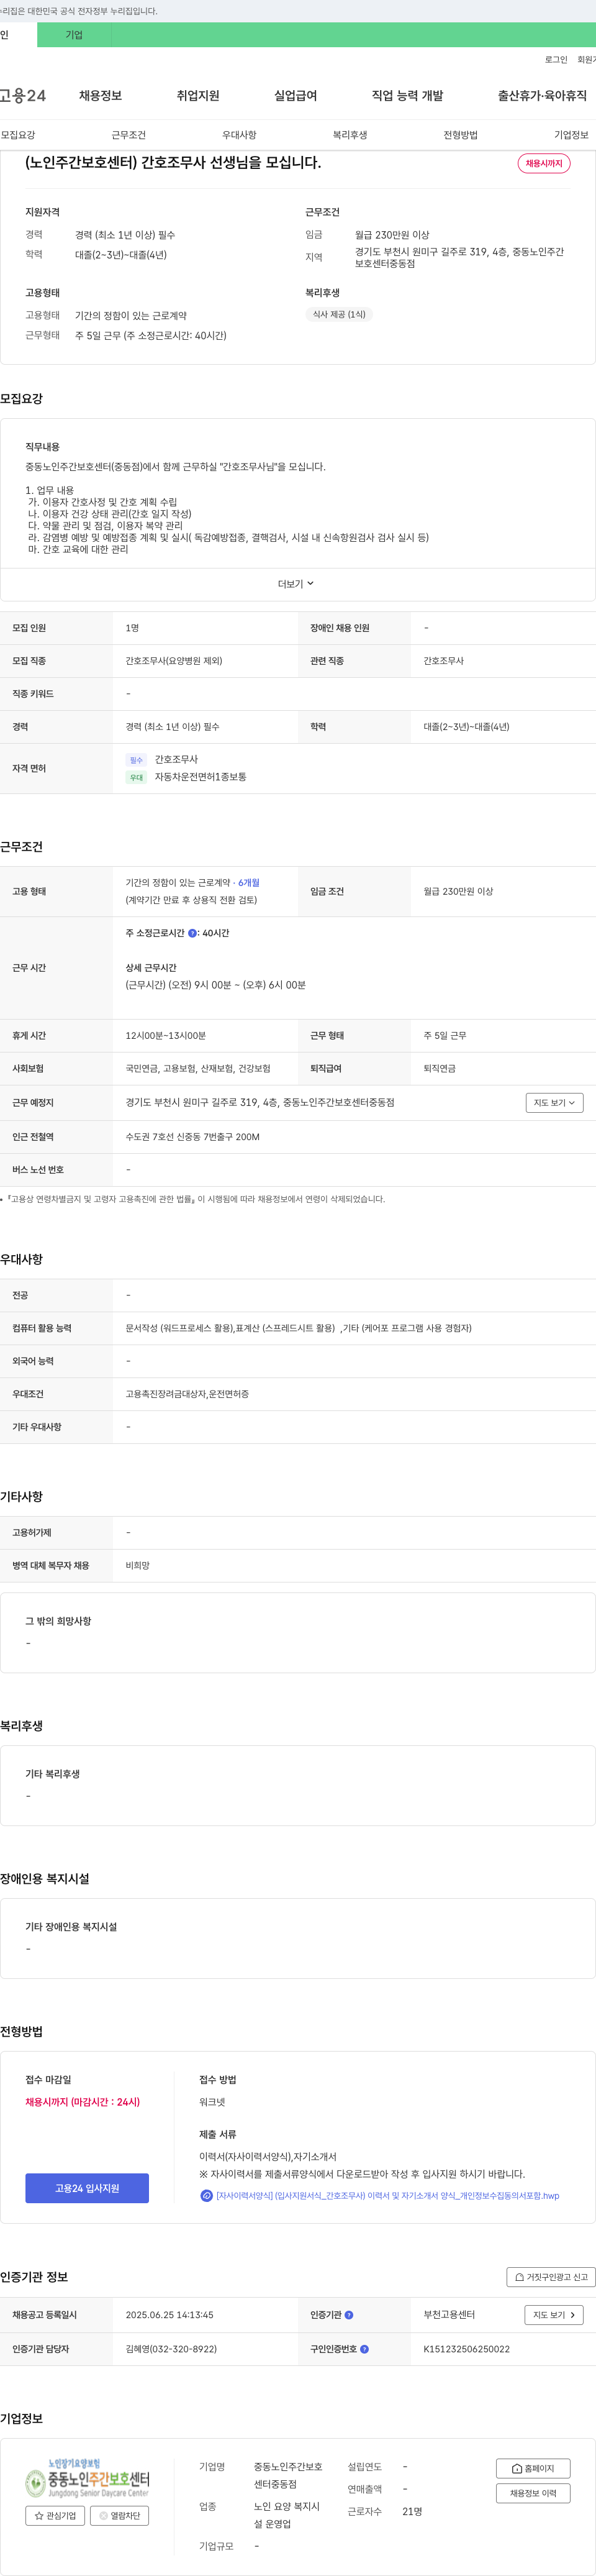Screen dimensions: 596x2576
Task: Click 21명 employee count in 기업정보
Action: (412, 2511)
